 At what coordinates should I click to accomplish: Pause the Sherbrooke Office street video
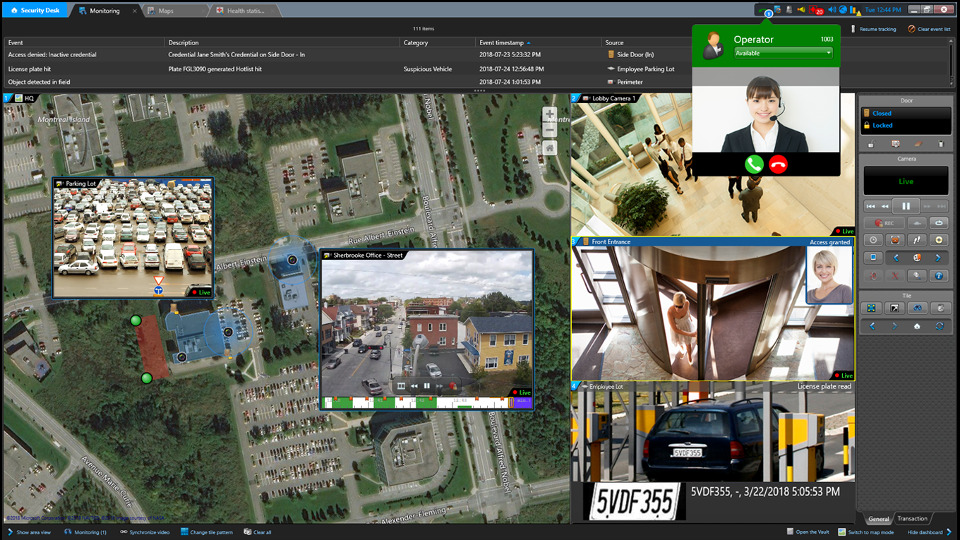coord(427,386)
